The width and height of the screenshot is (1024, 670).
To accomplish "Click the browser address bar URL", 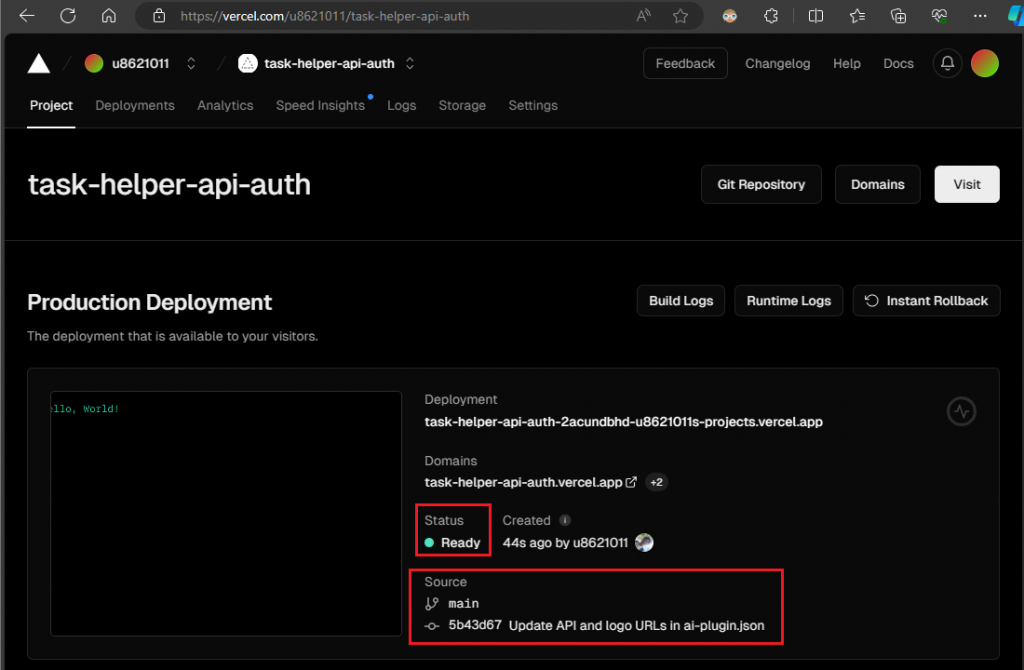I will (x=325, y=16).
